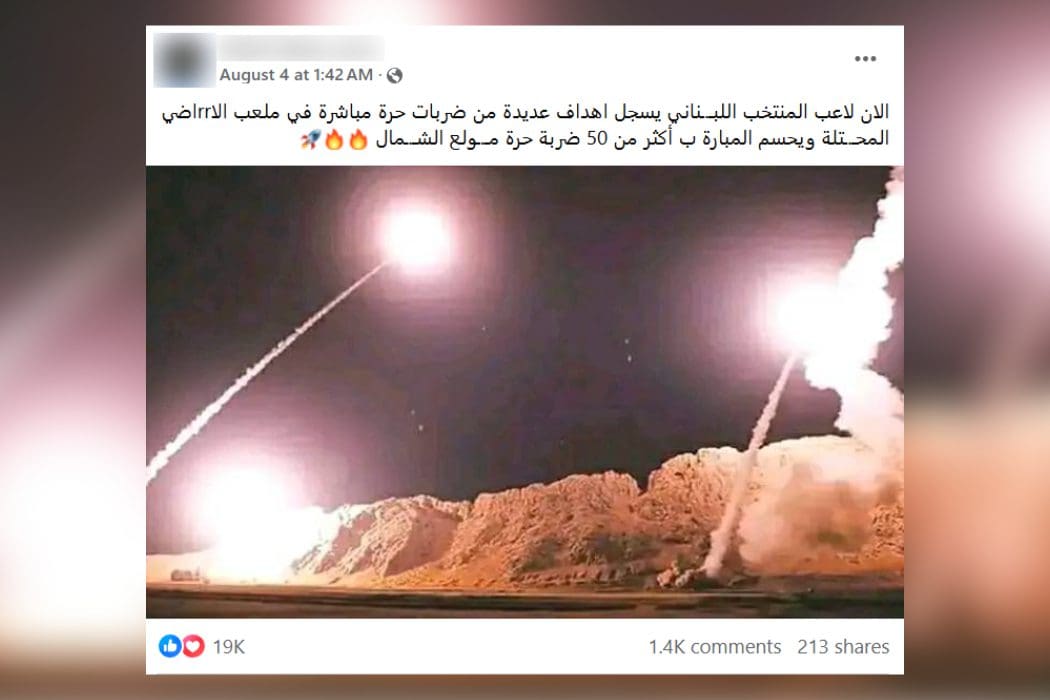The width and height of the screenshot is (1050, 700).
Task: Click the blue Like reaction icon
Action: coord(169,646)
